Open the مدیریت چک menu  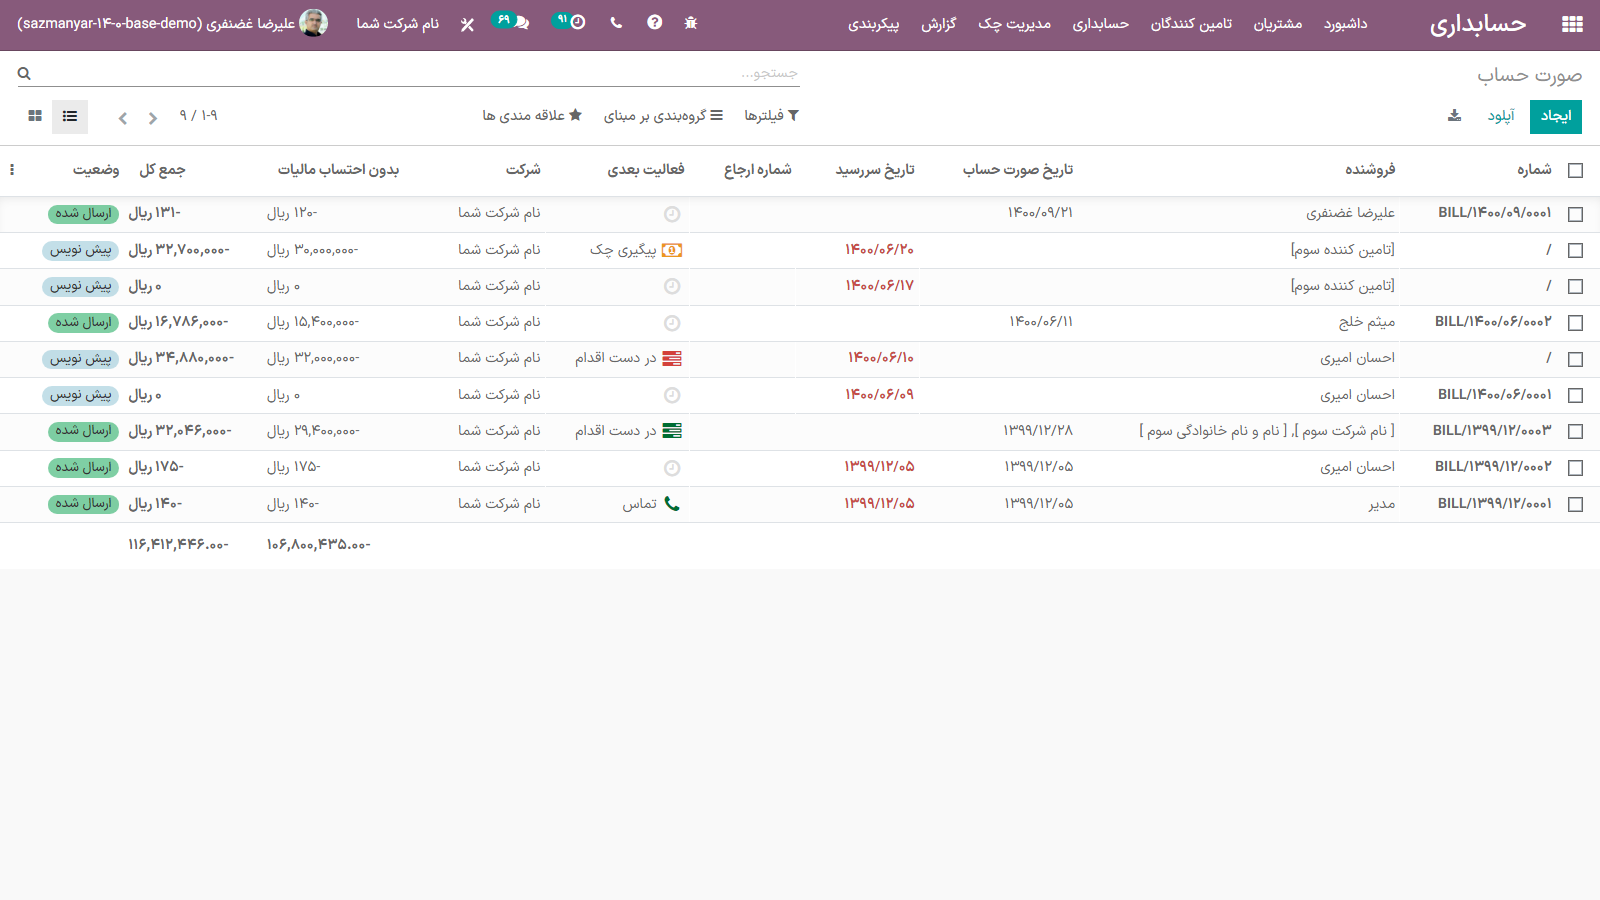point(1014,24)
